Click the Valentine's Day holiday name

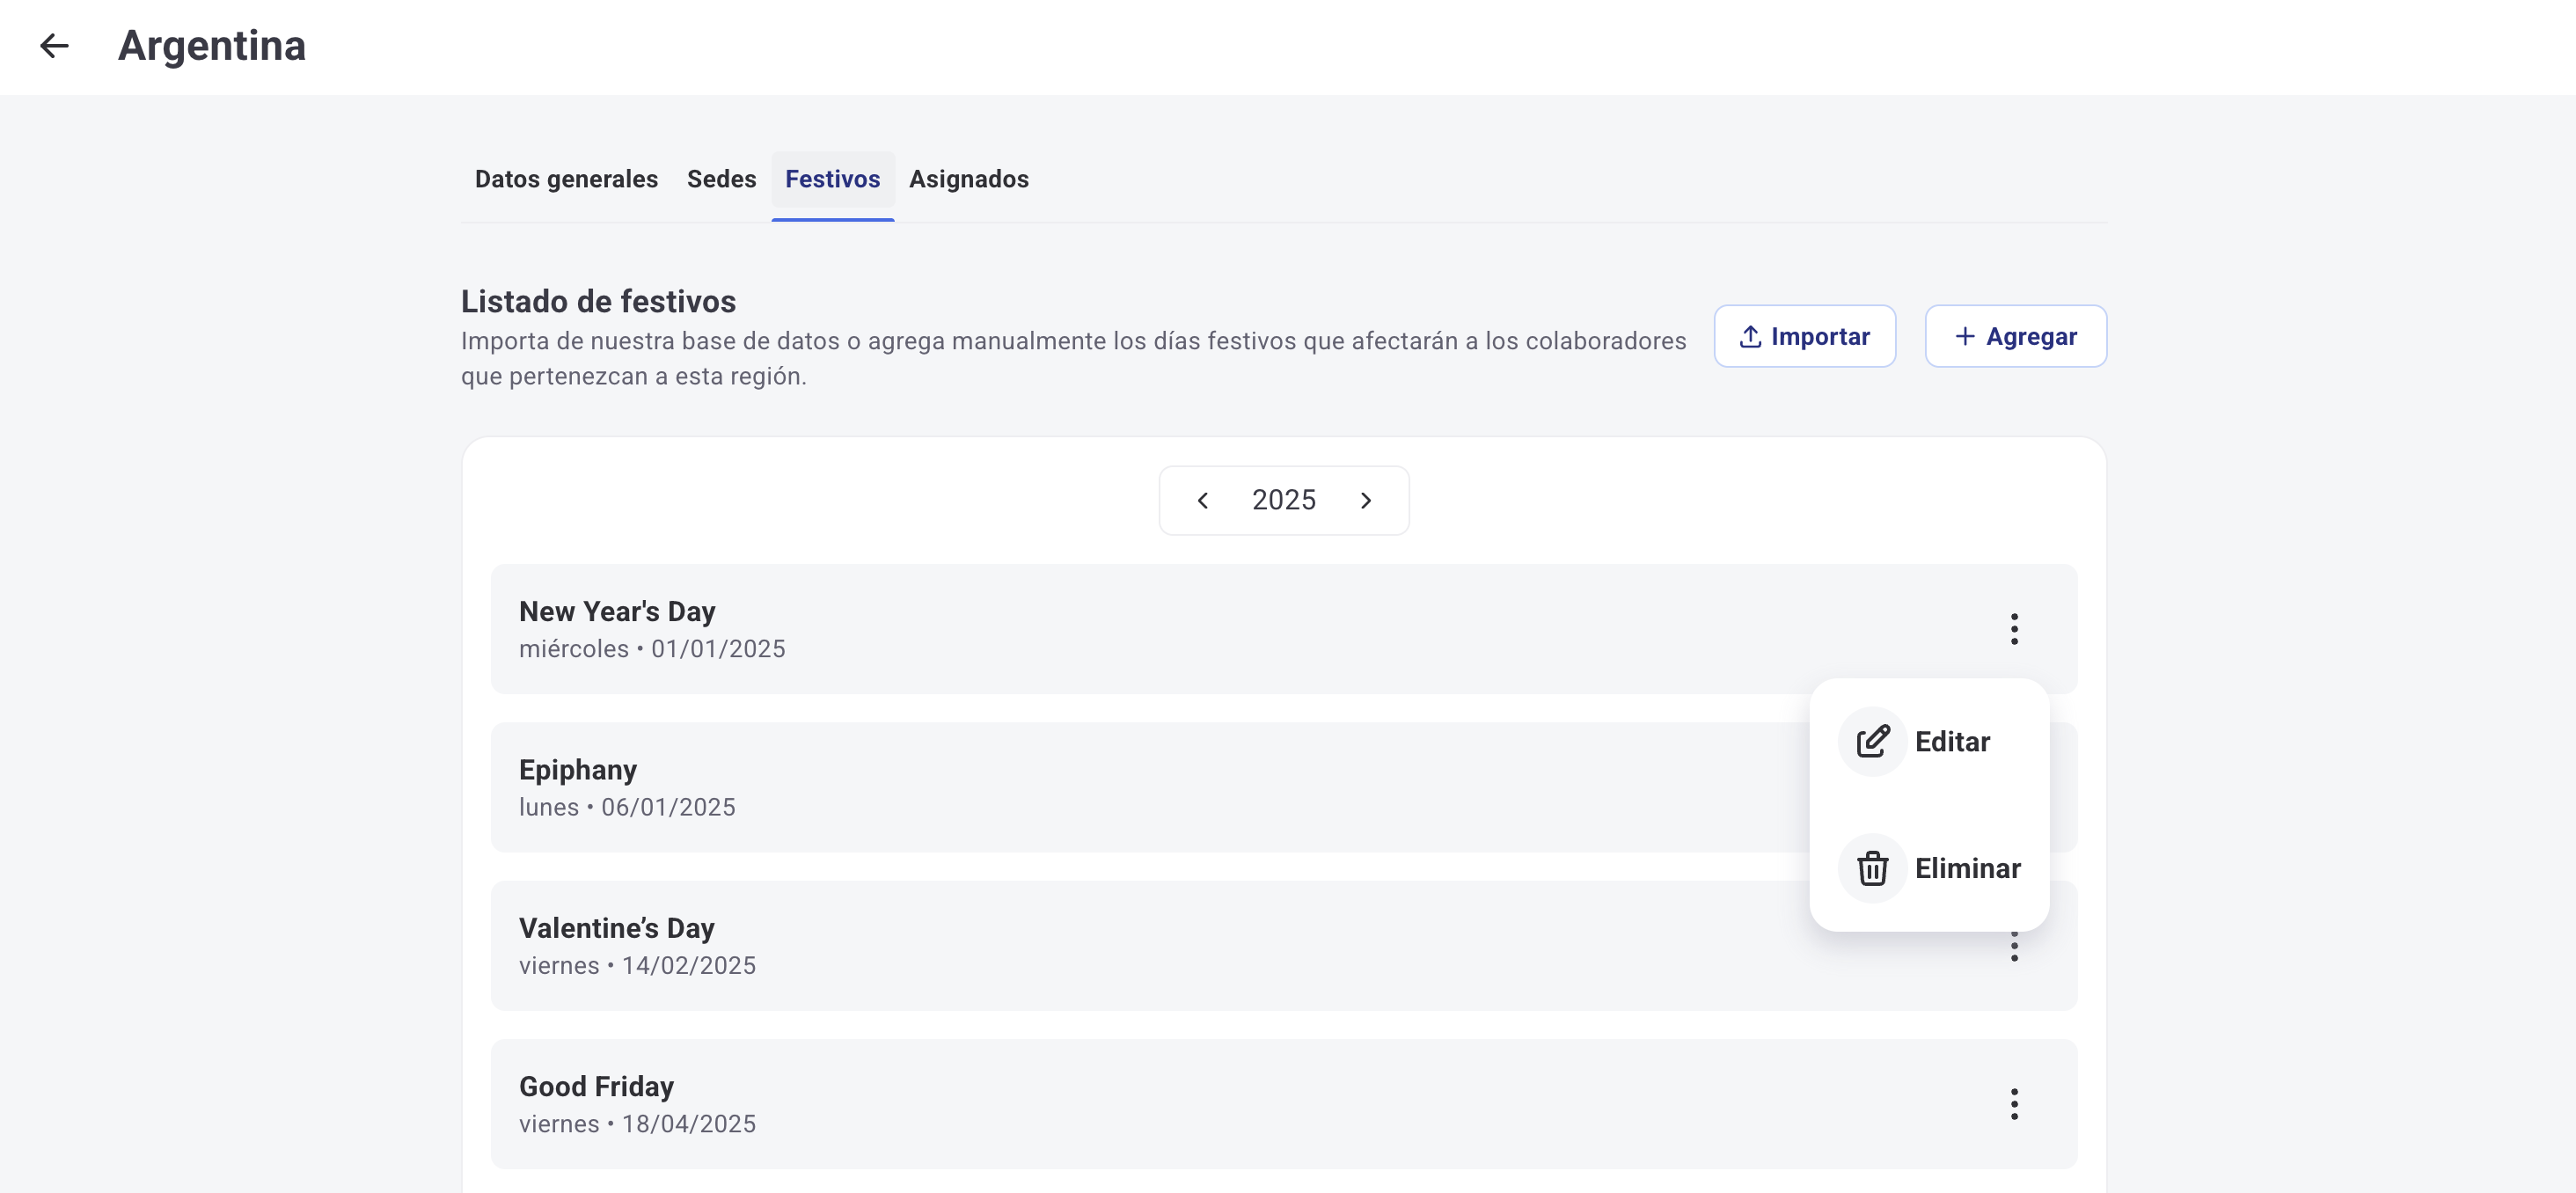(x=616, y=928)
